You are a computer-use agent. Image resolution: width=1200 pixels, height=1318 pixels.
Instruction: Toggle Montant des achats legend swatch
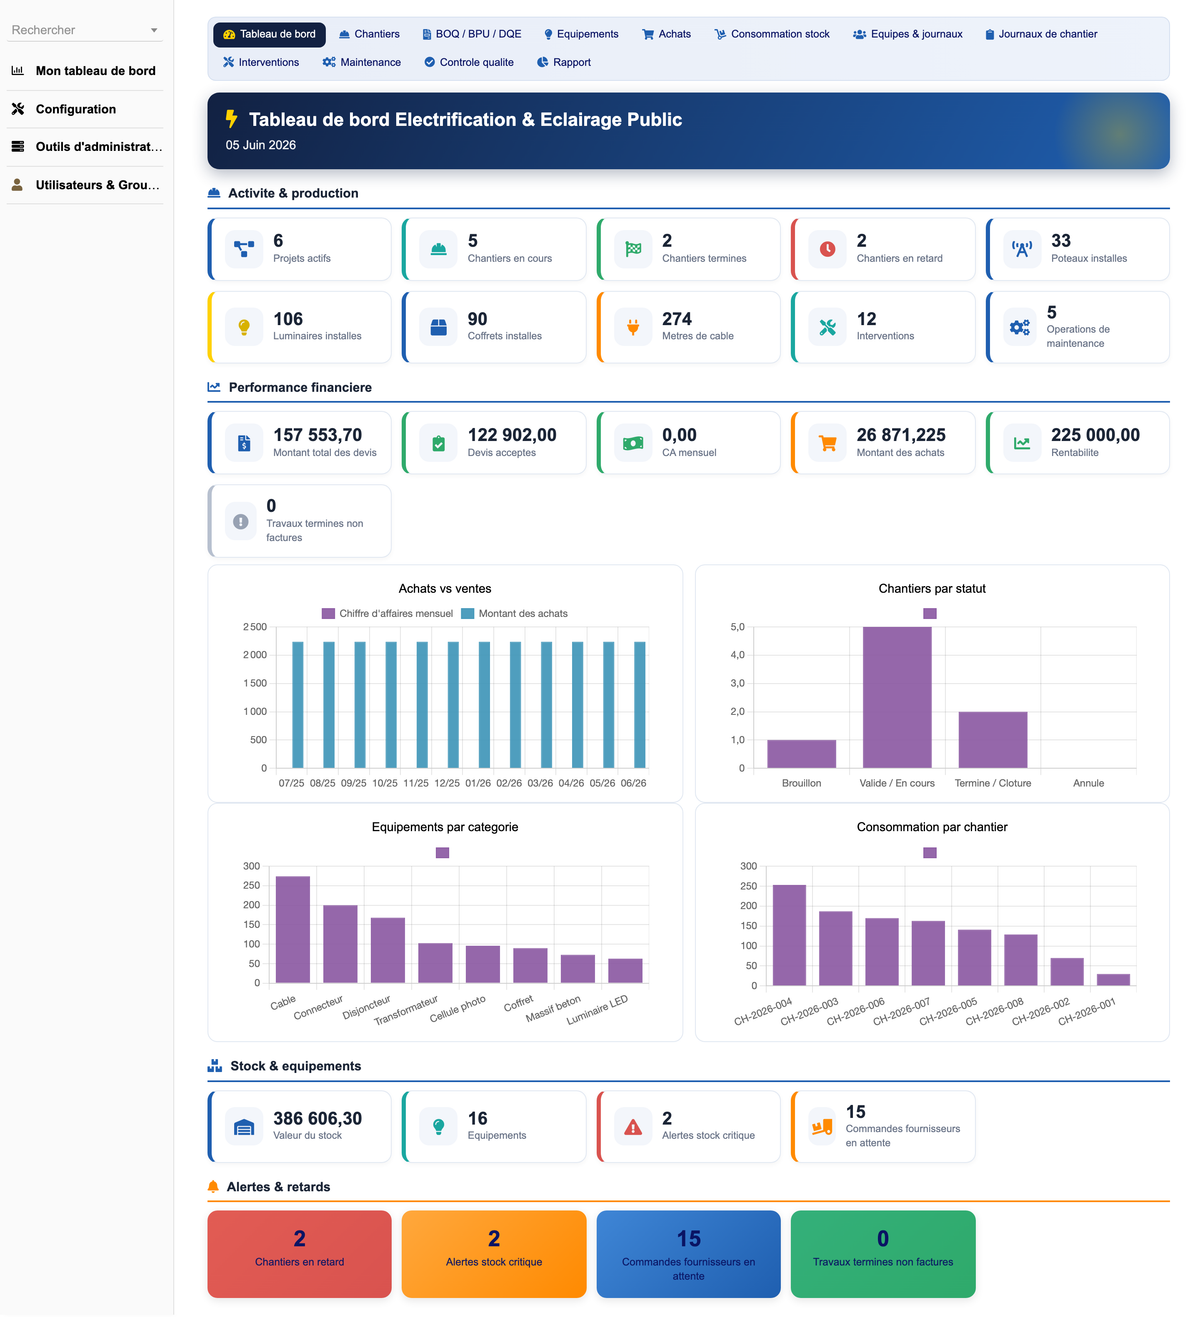[x=467, y=614]
